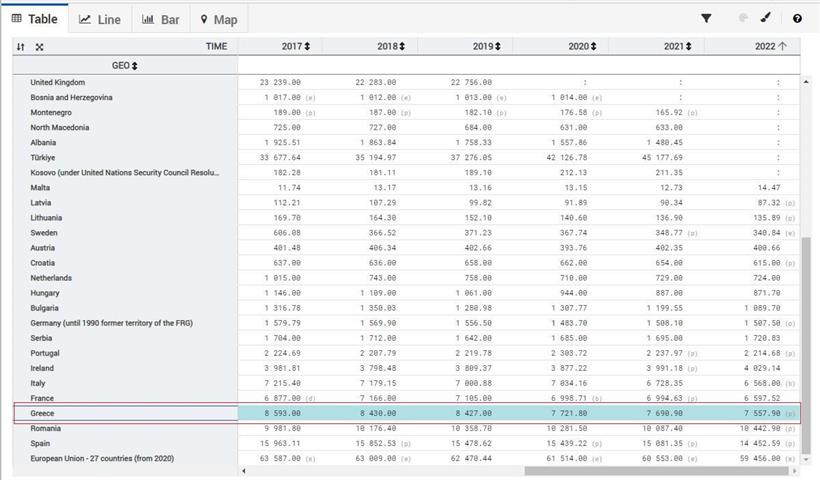This screenshot has width=820, height=480.
Task: Sort by the 2022 column arrow
Action: (782, 46)
